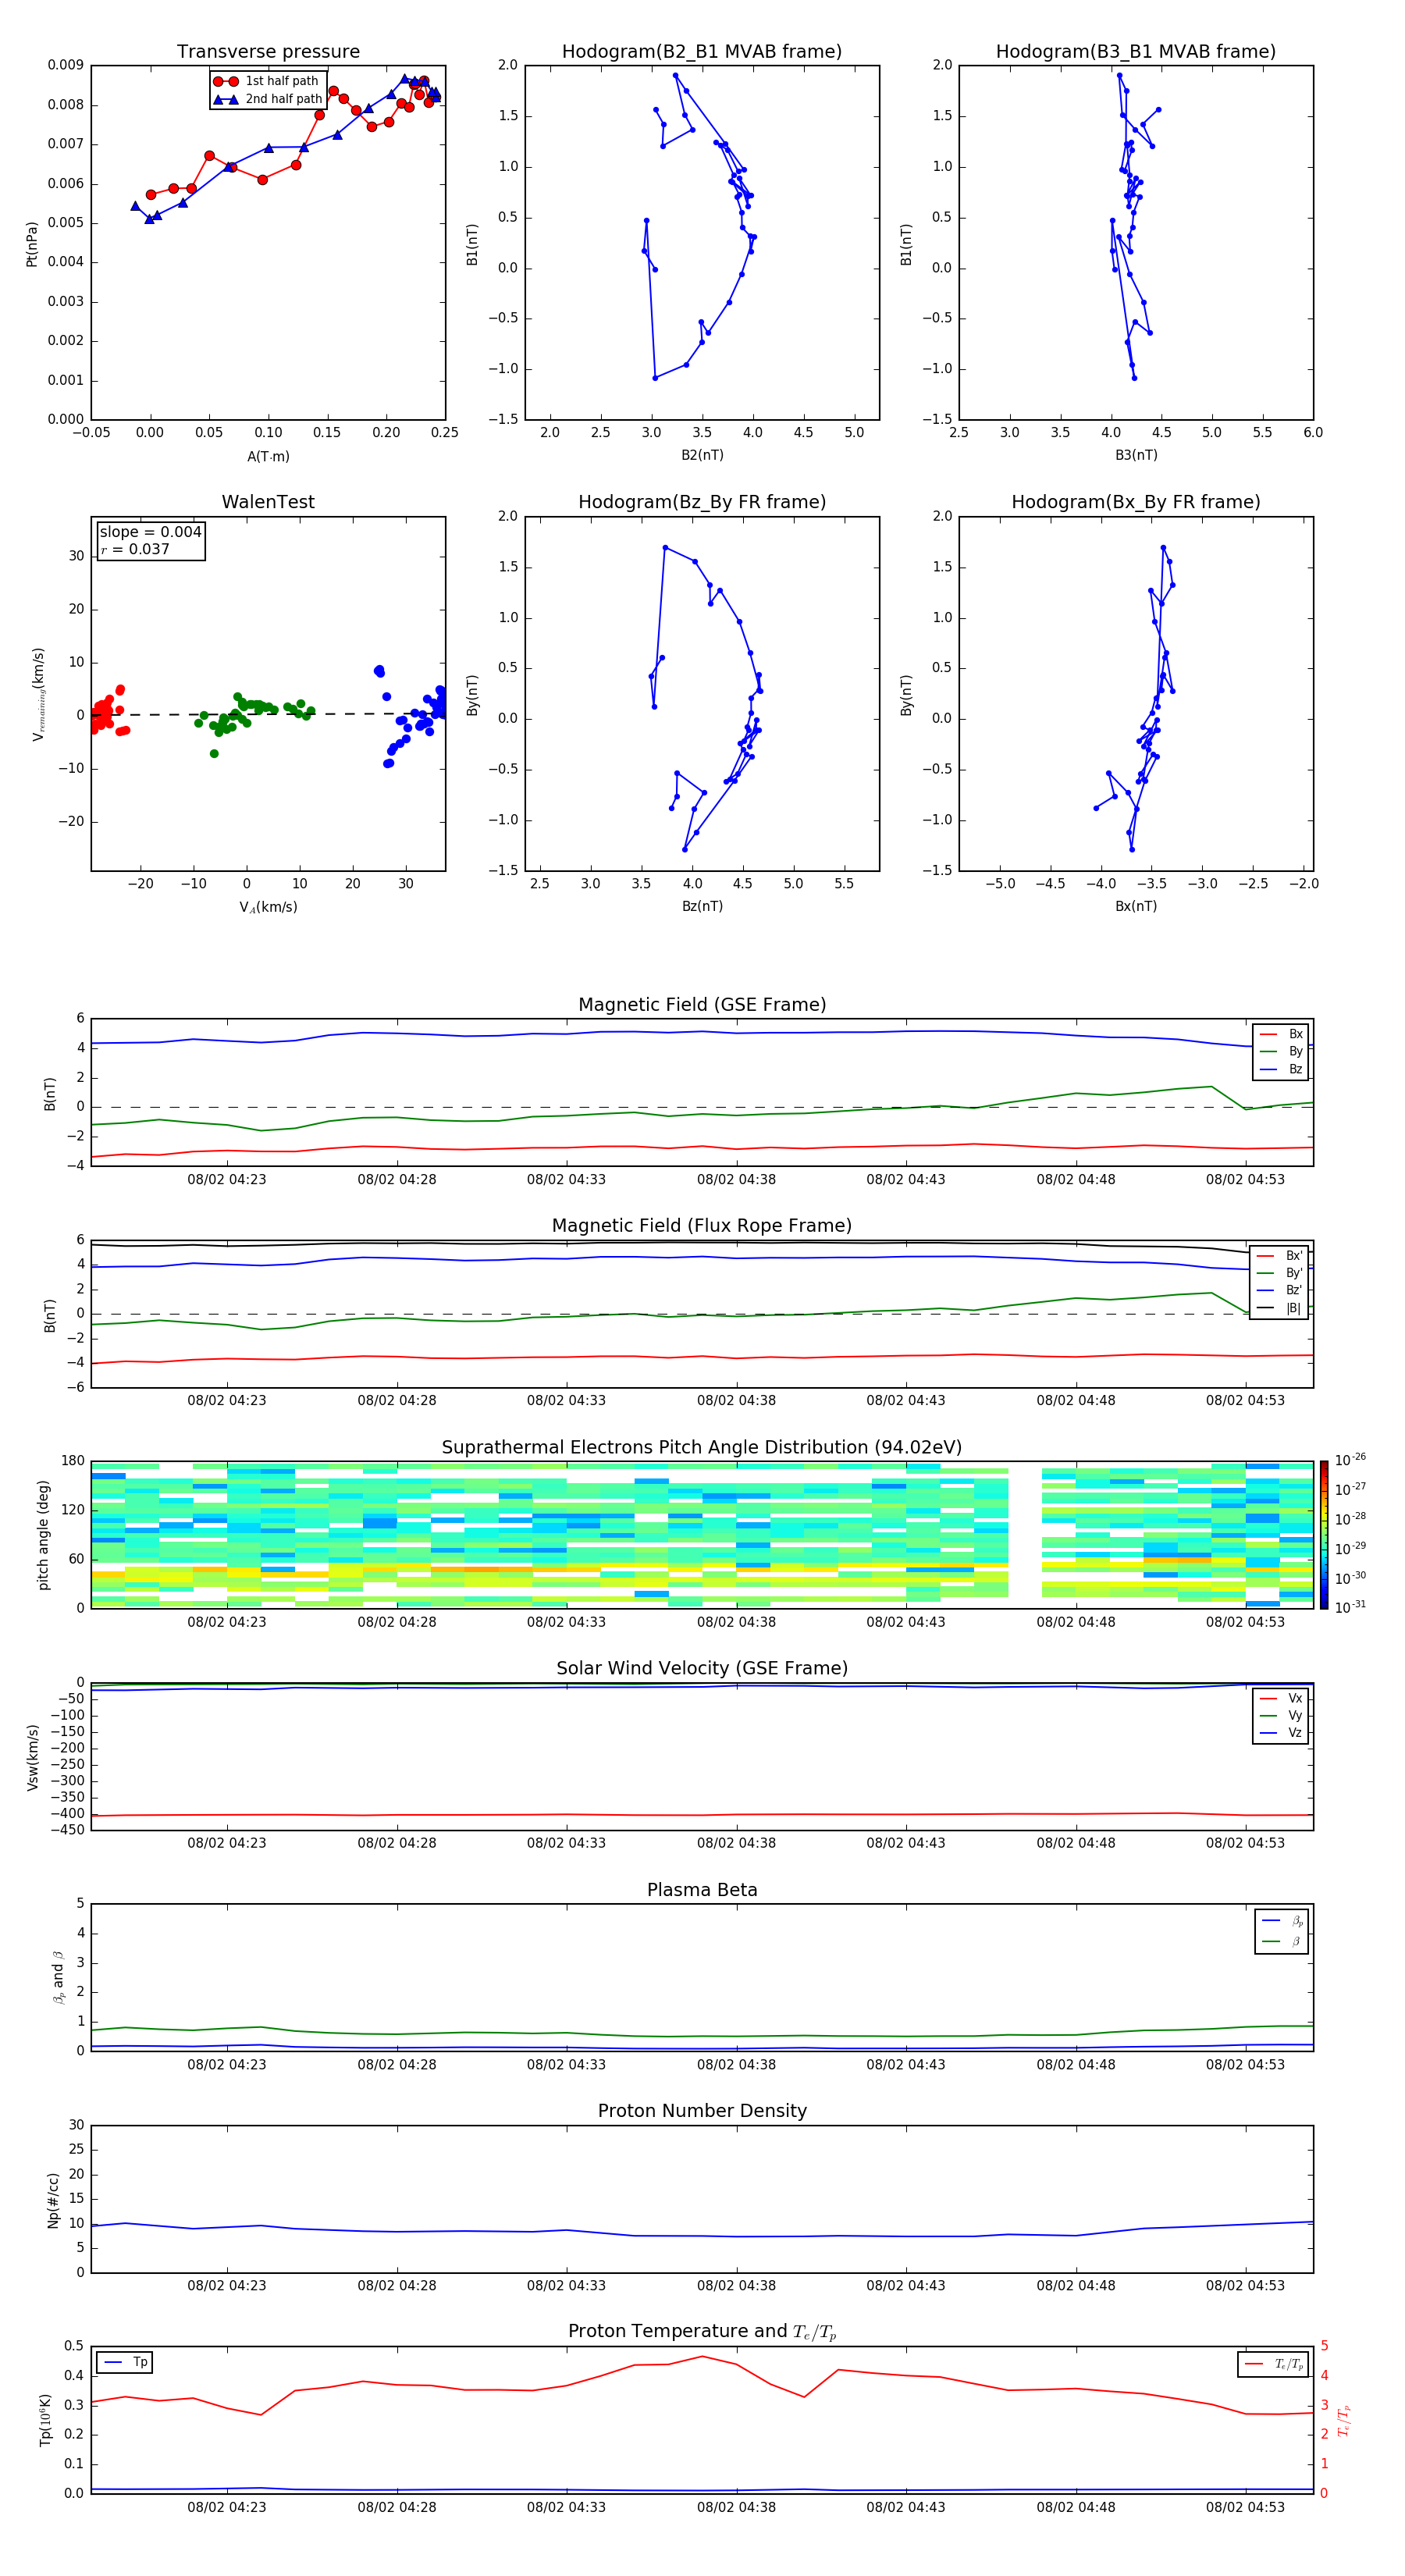Click 'Proton Number Density' plot title

pos(702,2112)
